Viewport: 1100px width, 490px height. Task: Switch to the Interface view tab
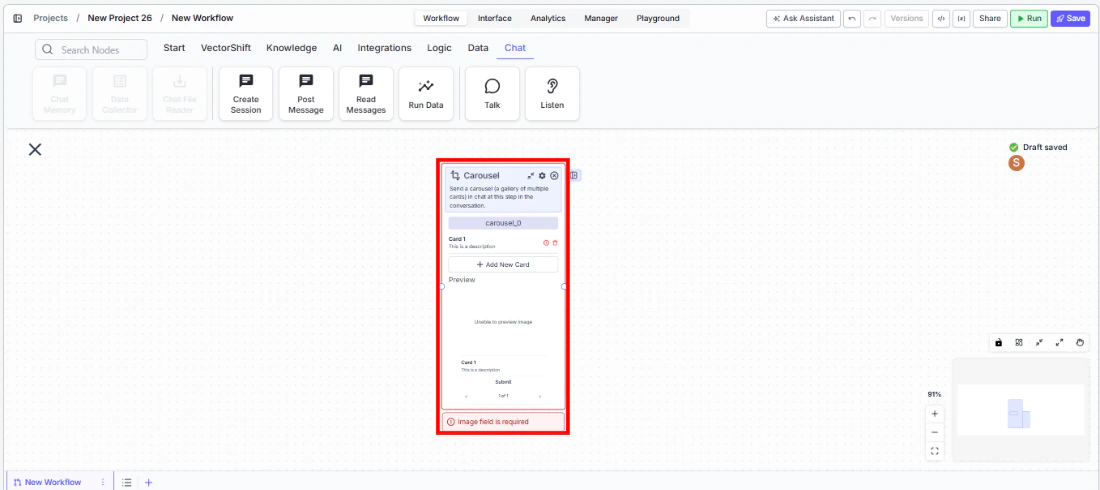click(x=495, y=18)
